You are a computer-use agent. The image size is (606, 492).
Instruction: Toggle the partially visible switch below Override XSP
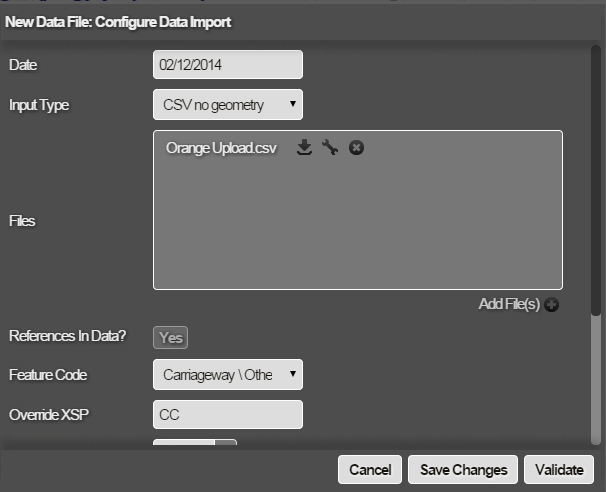coord(195,444)
